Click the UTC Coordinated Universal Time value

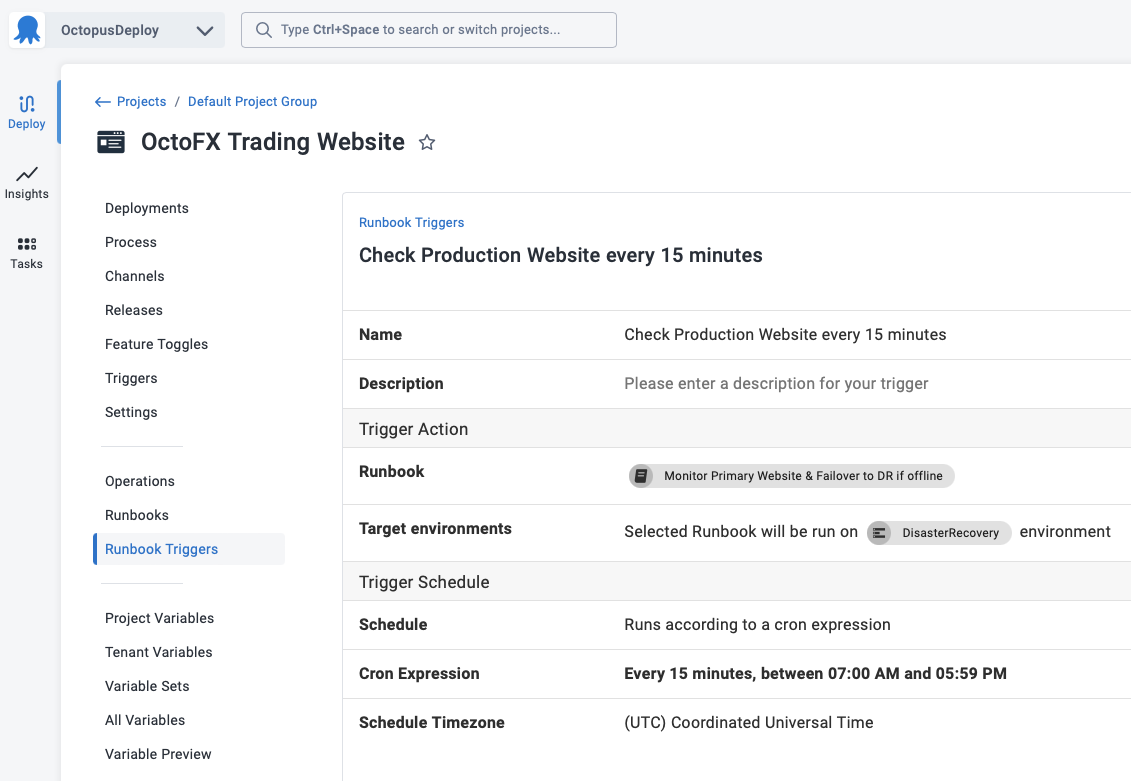point(749,723)
